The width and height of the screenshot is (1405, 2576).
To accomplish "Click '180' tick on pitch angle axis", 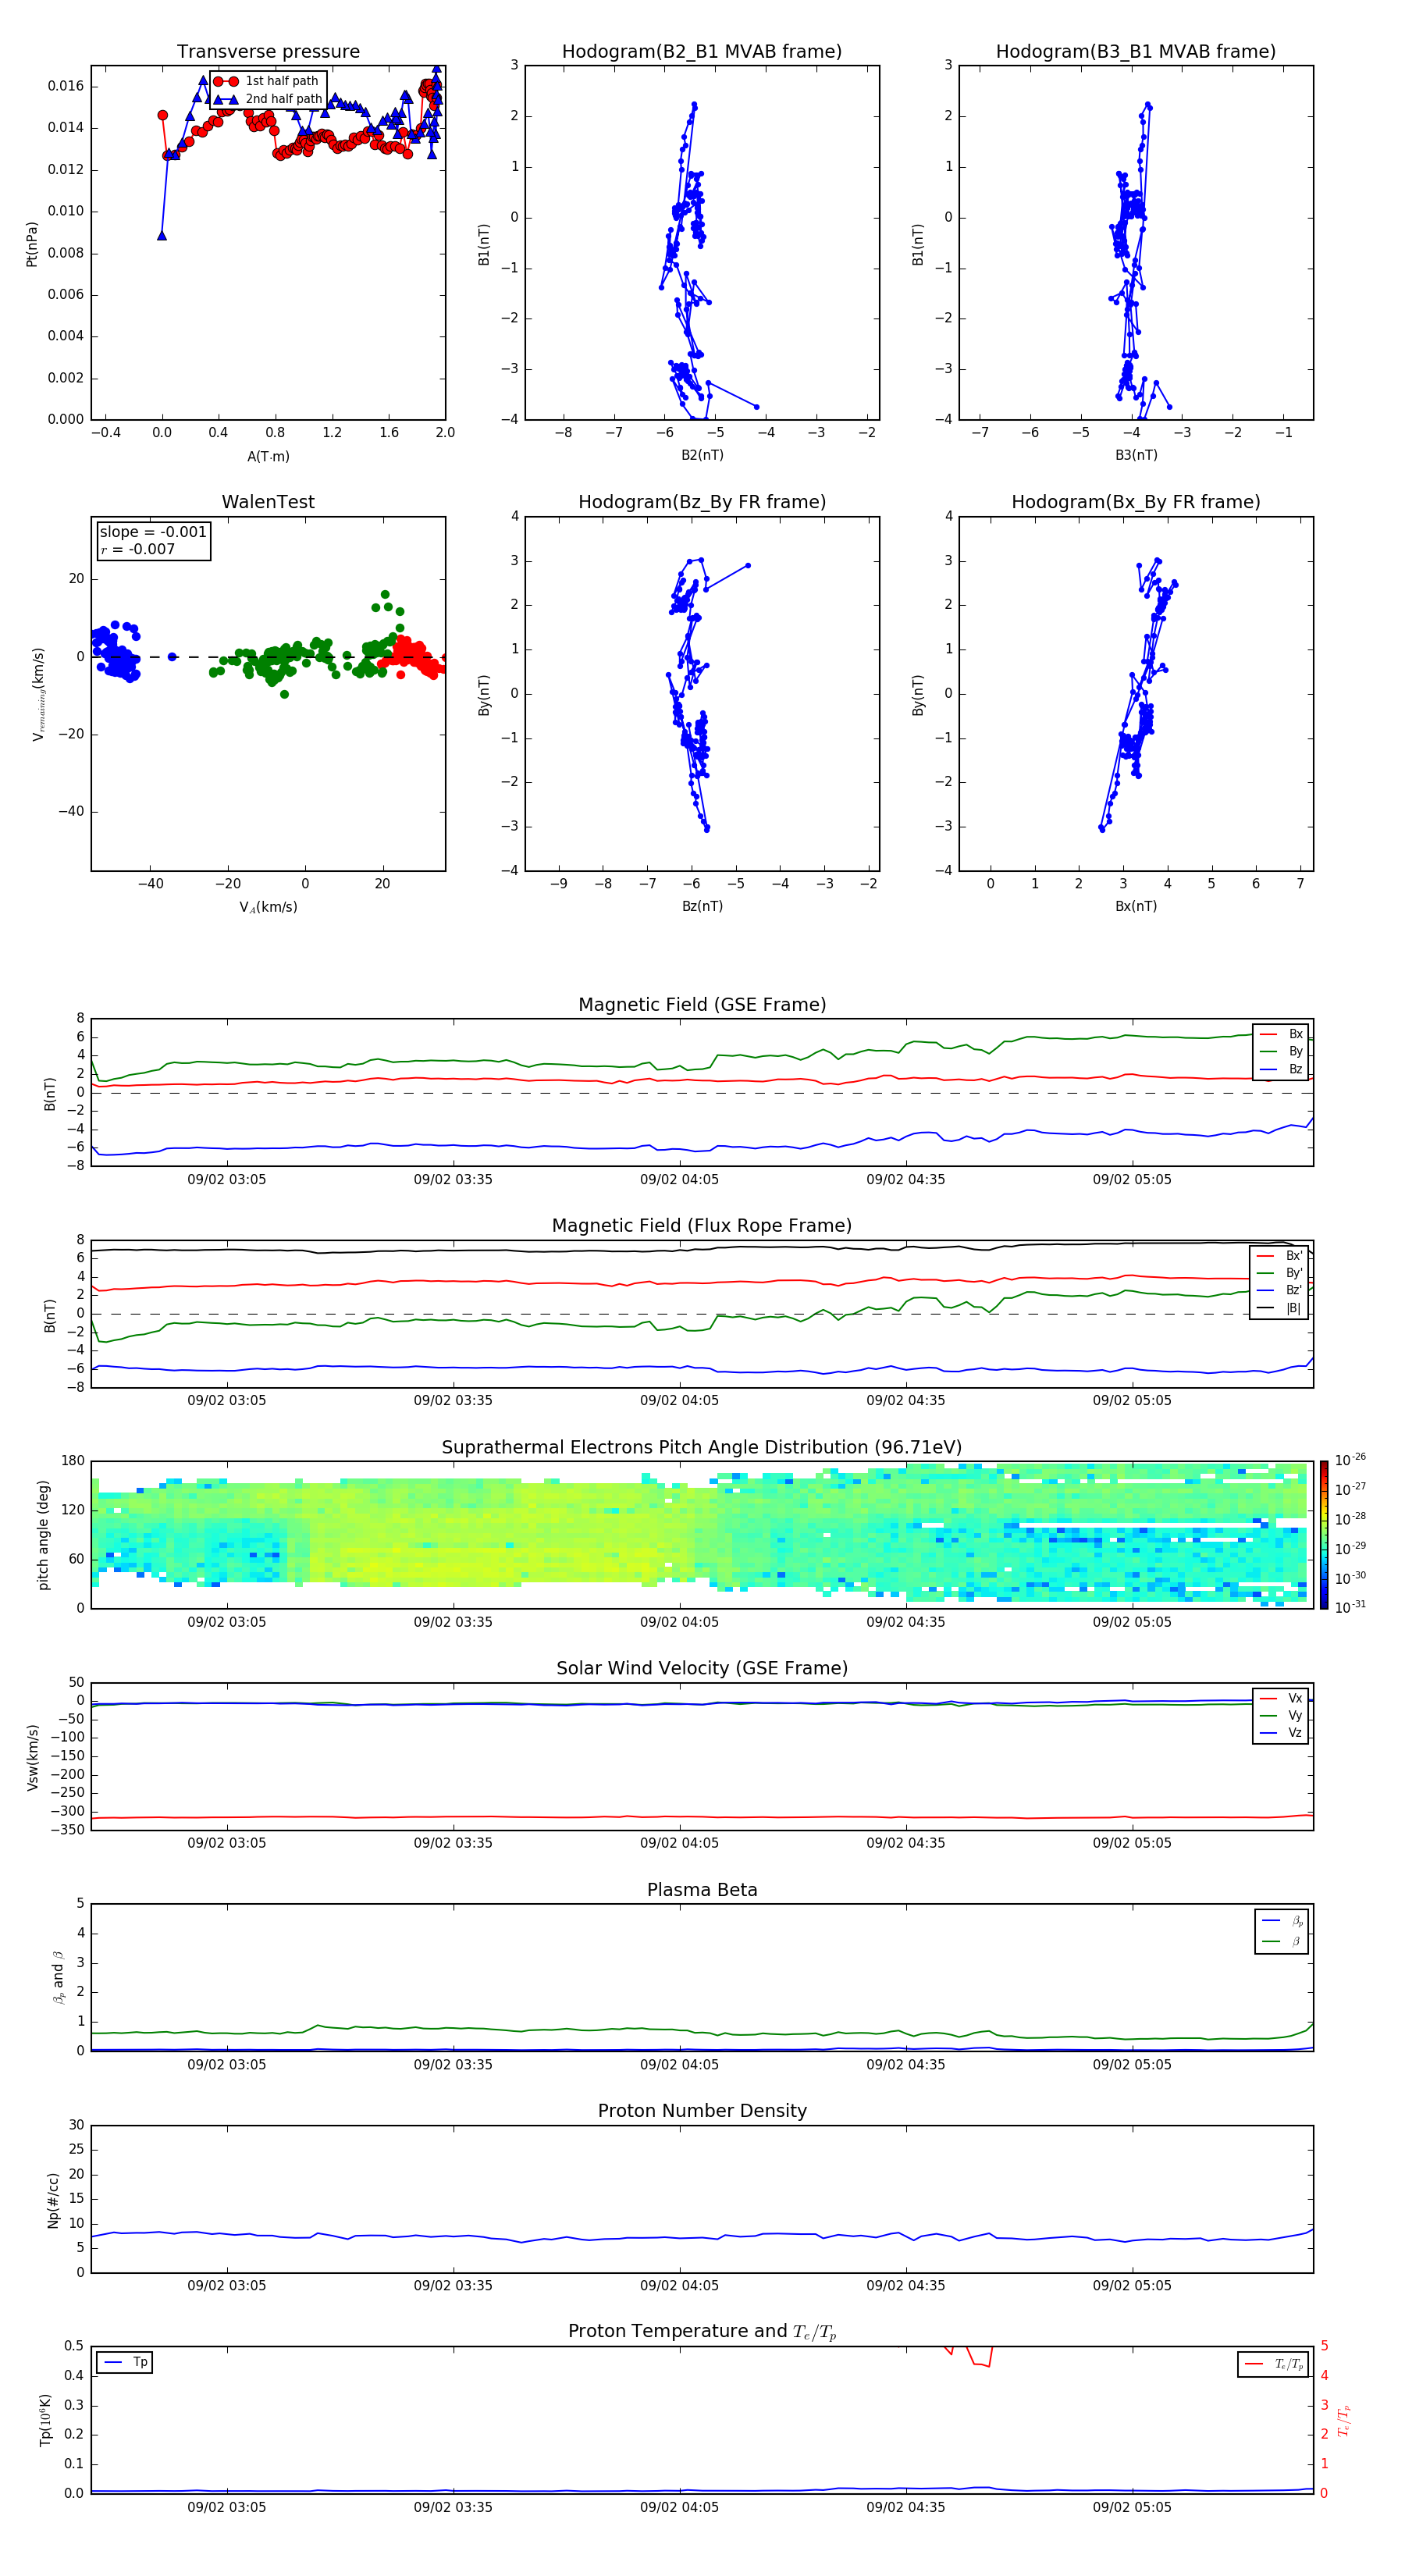I will click(x=72, y=1461).
